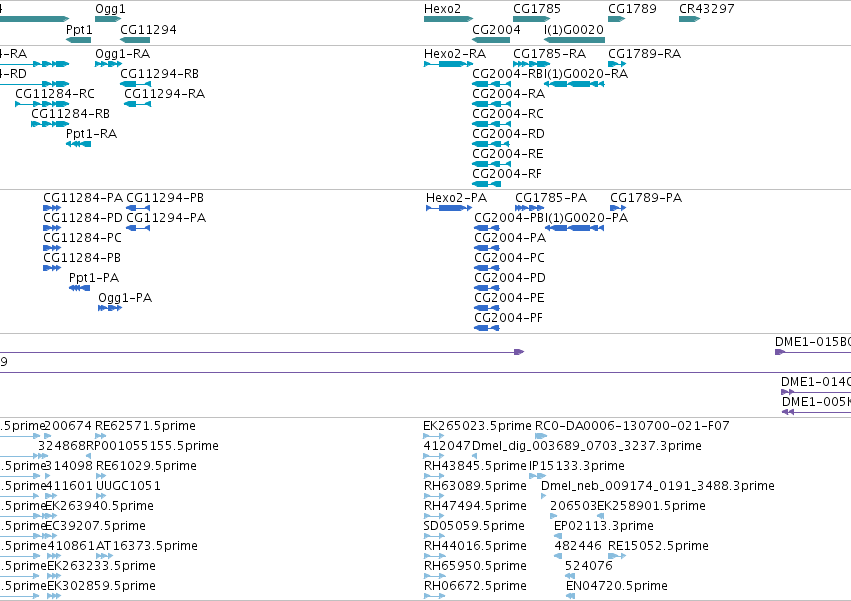This screenshot has width=851, height=601.
Task: Click the l(1)G0020-RA transcript
Action: click(x=574, y=84)
